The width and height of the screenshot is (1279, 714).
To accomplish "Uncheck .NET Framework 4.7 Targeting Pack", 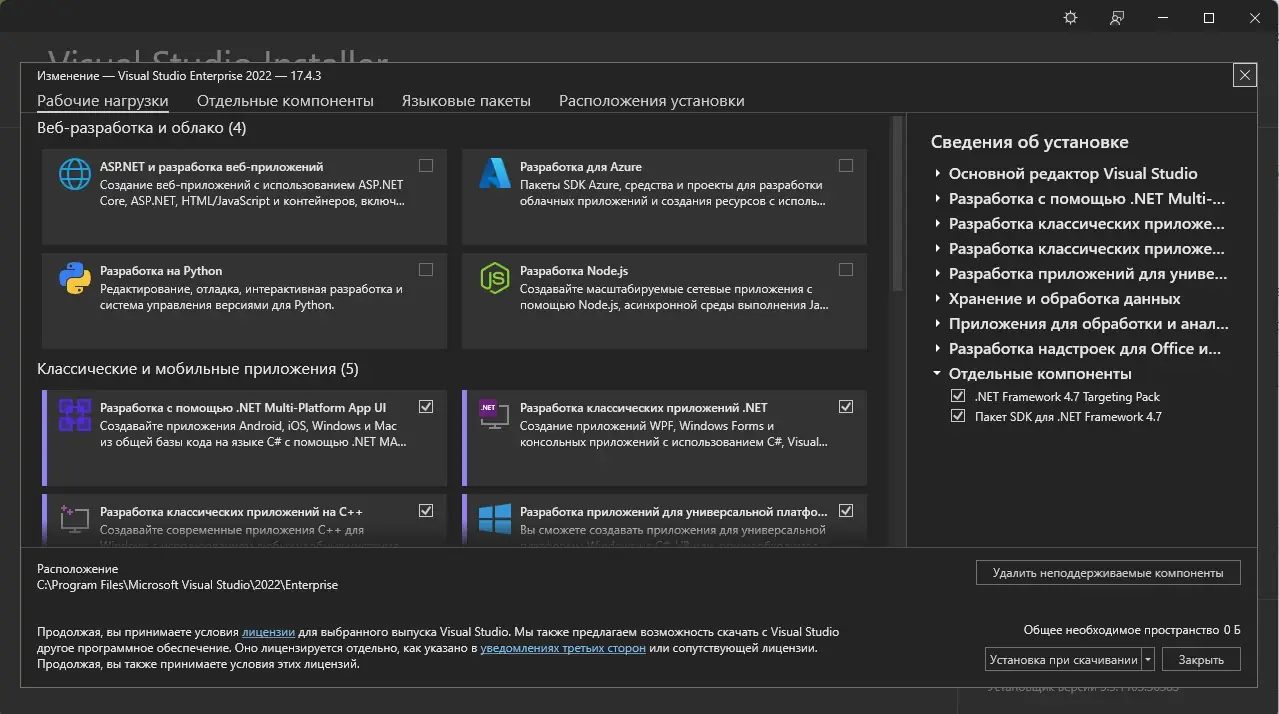I will [959, 397].
